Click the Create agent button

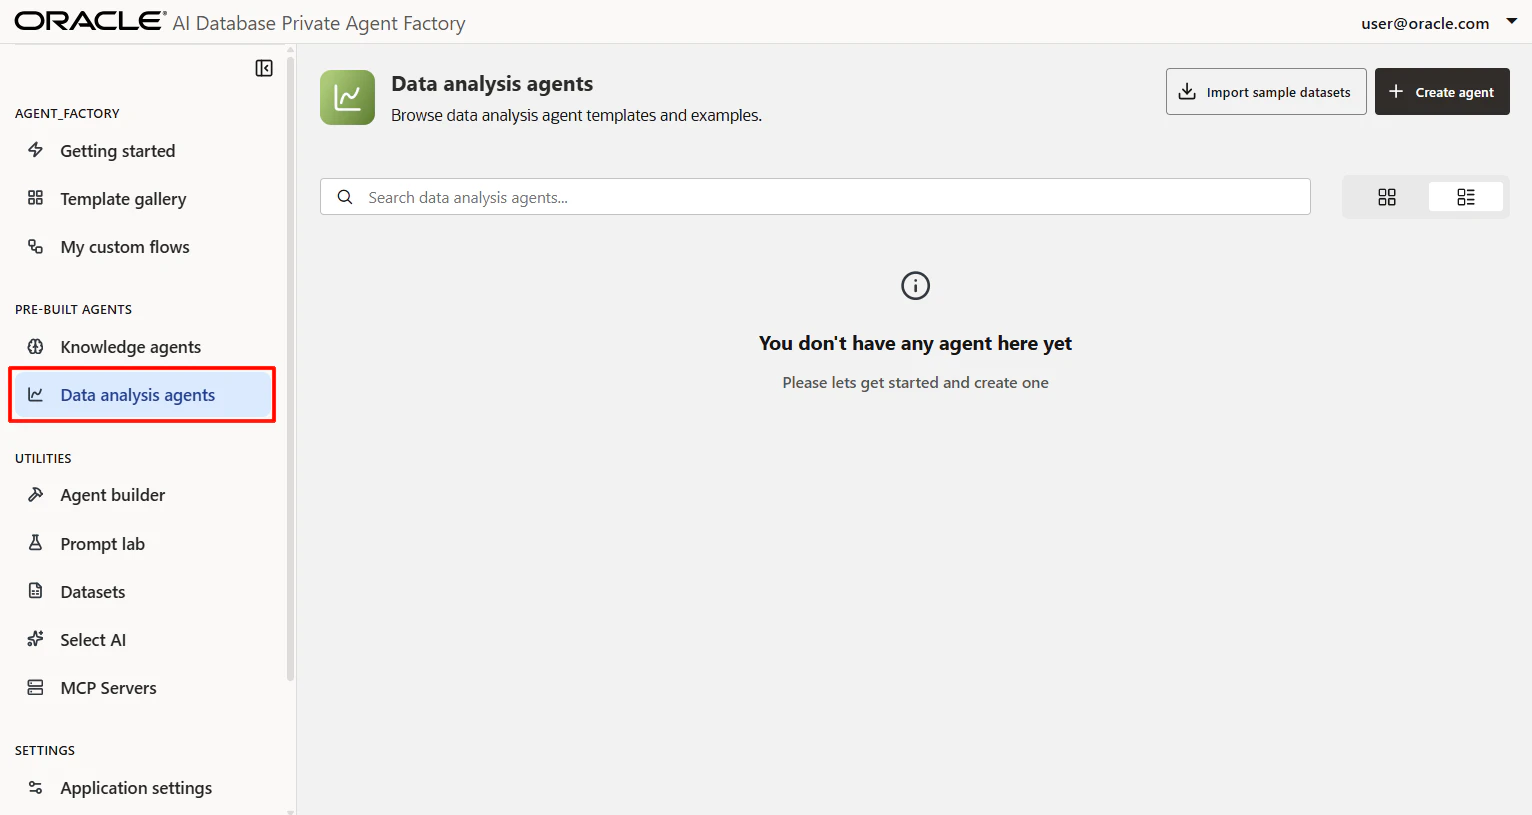tap(1442, 91)
